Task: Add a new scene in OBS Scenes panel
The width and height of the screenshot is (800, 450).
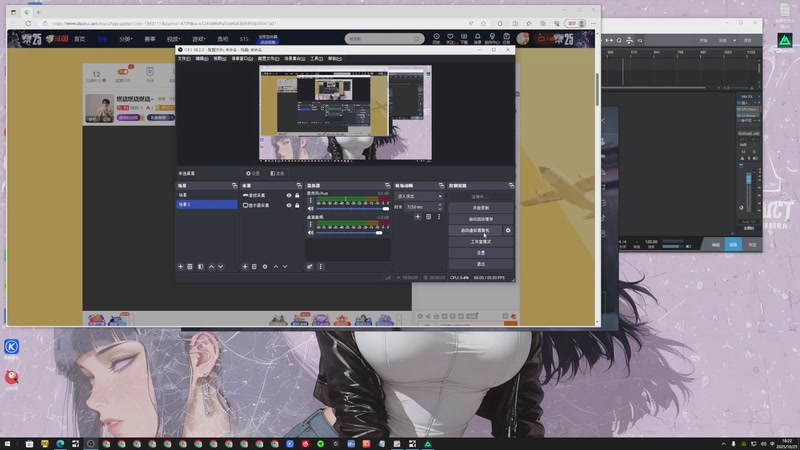Action: tap(180, 266)
